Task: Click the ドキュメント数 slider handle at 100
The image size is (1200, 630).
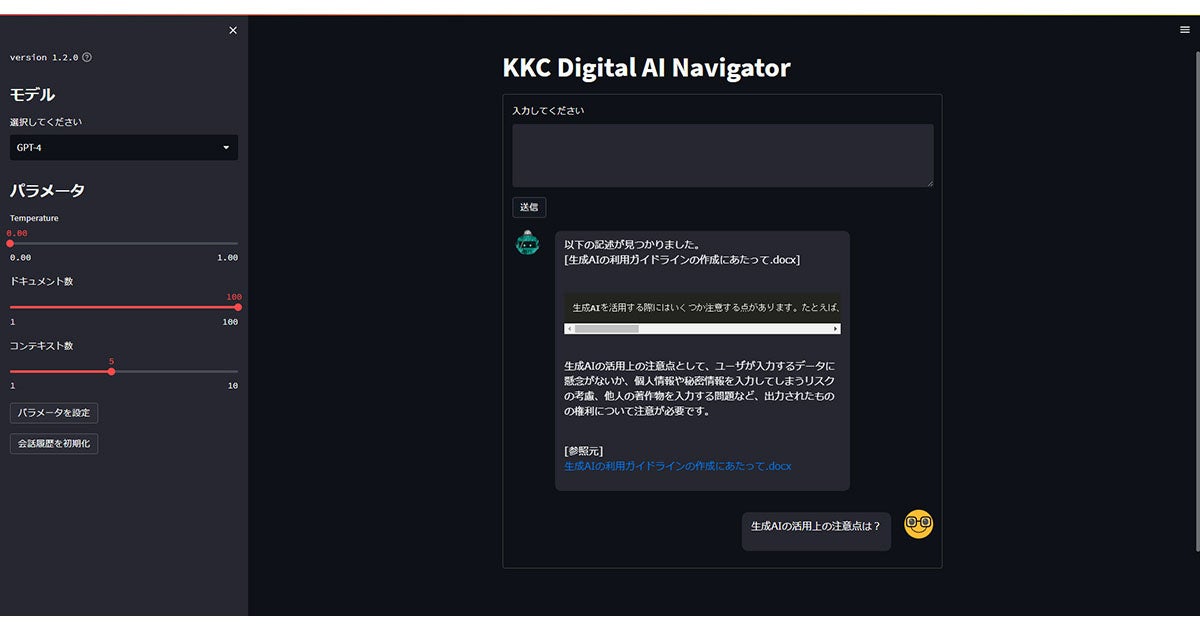Action: pyautogui.click(x=236, y=307)
